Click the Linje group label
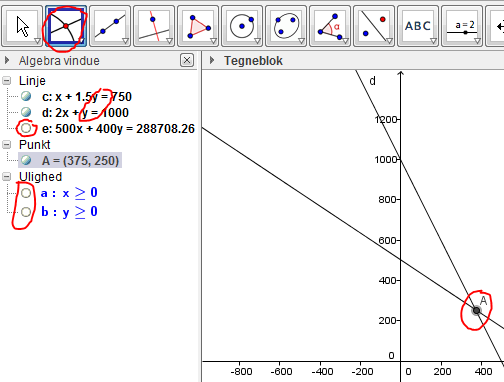 pos(32,81)
